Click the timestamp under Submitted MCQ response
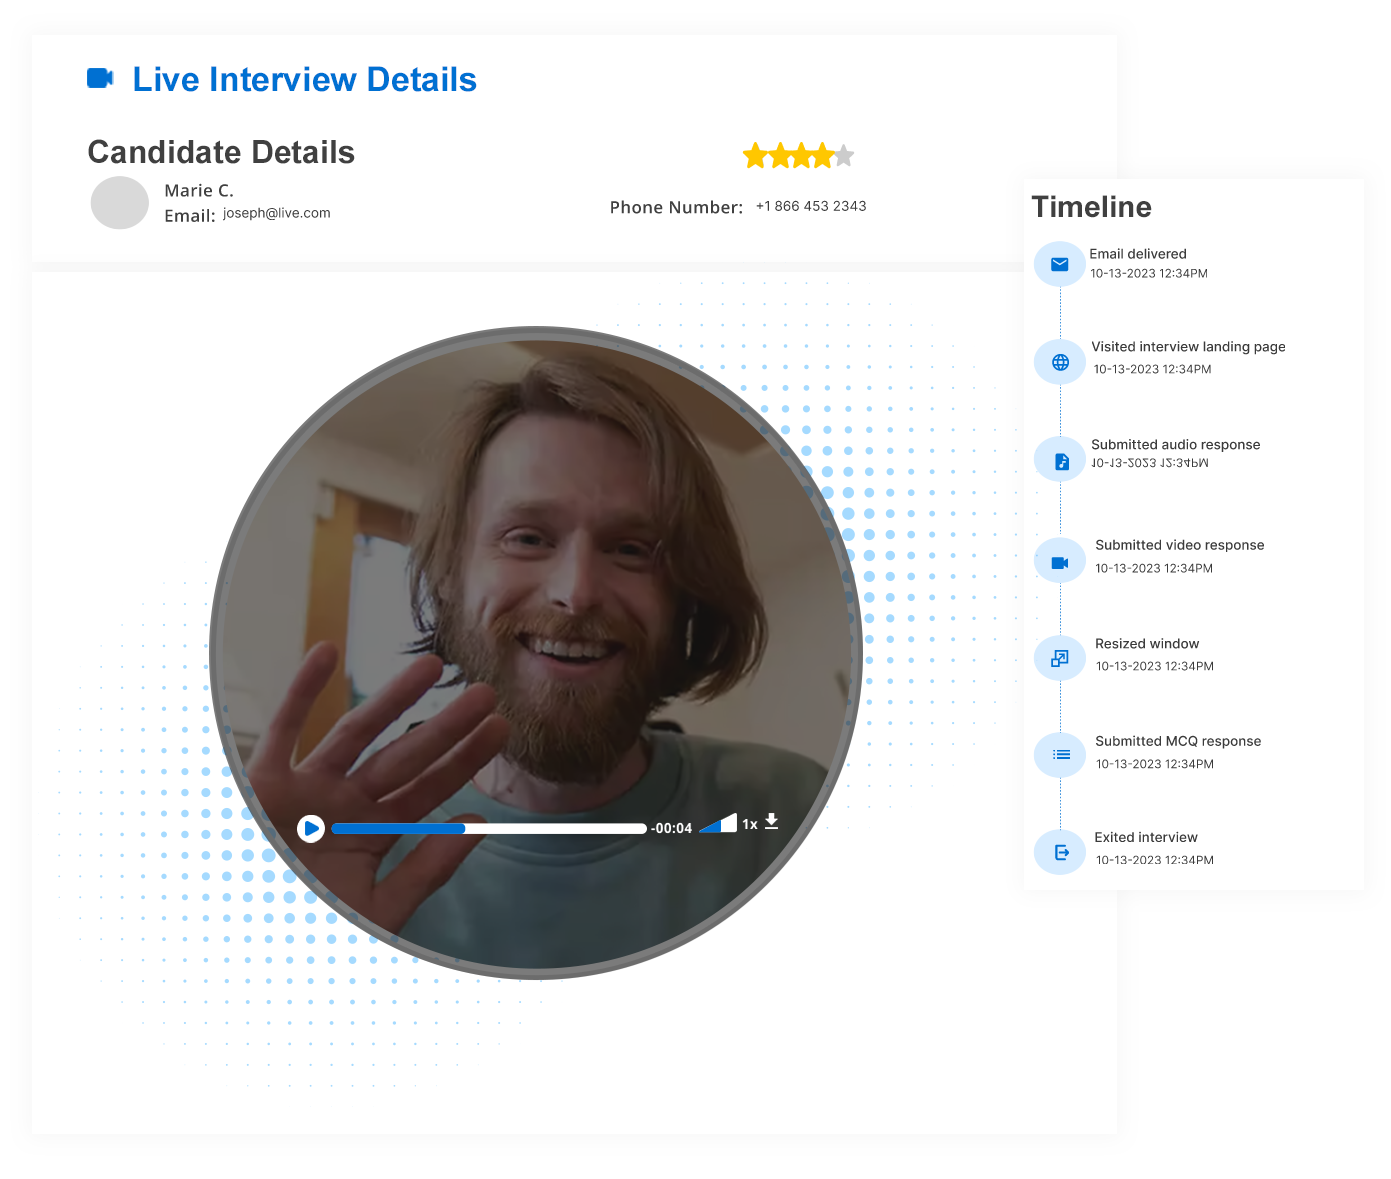Viewport: 1391px width, 1179px height. point(1155,764)
